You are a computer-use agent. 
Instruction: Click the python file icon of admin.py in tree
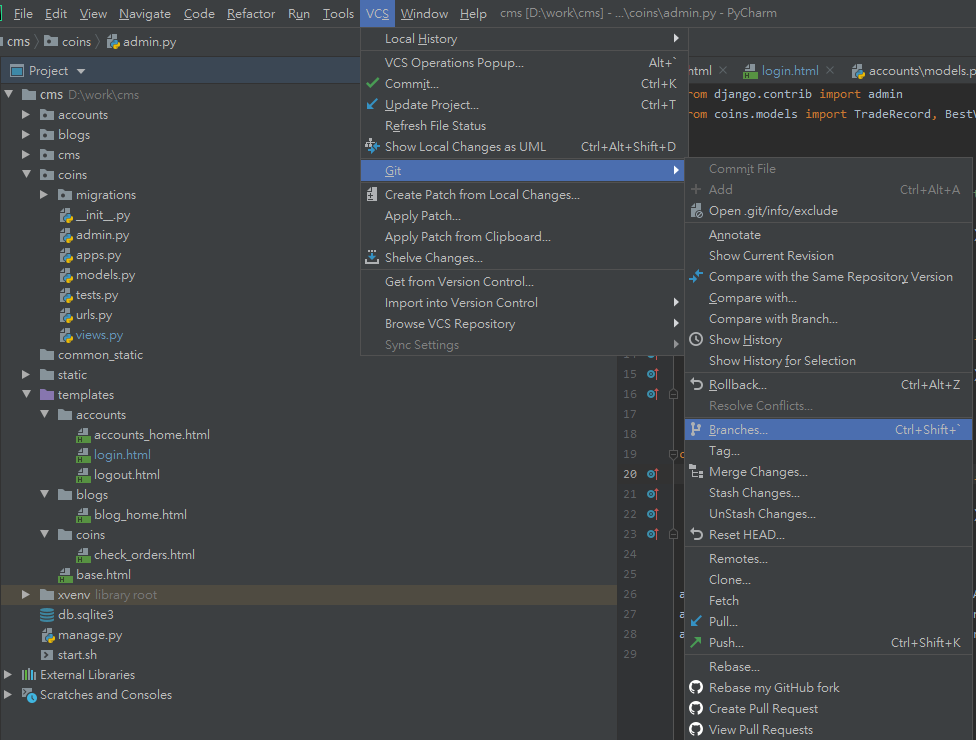coord(66,235)
